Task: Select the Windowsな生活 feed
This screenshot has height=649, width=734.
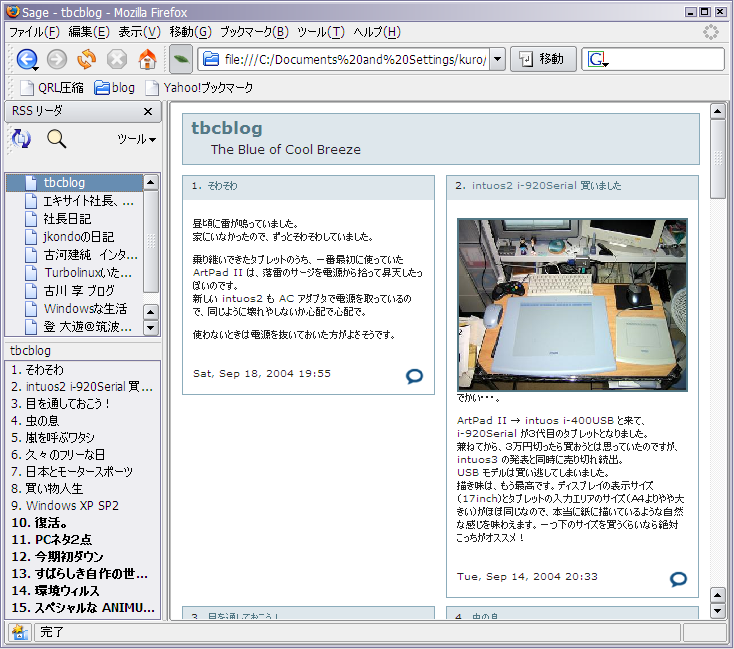Action: tap(74, 309)
